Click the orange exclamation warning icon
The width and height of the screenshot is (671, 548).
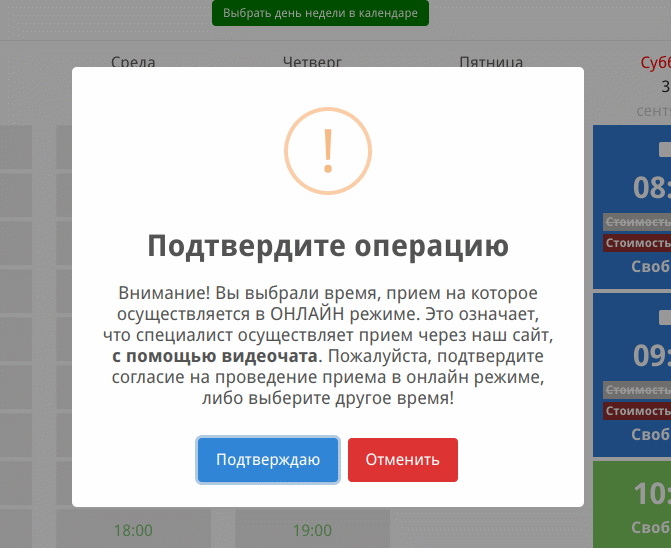point(327,152)
